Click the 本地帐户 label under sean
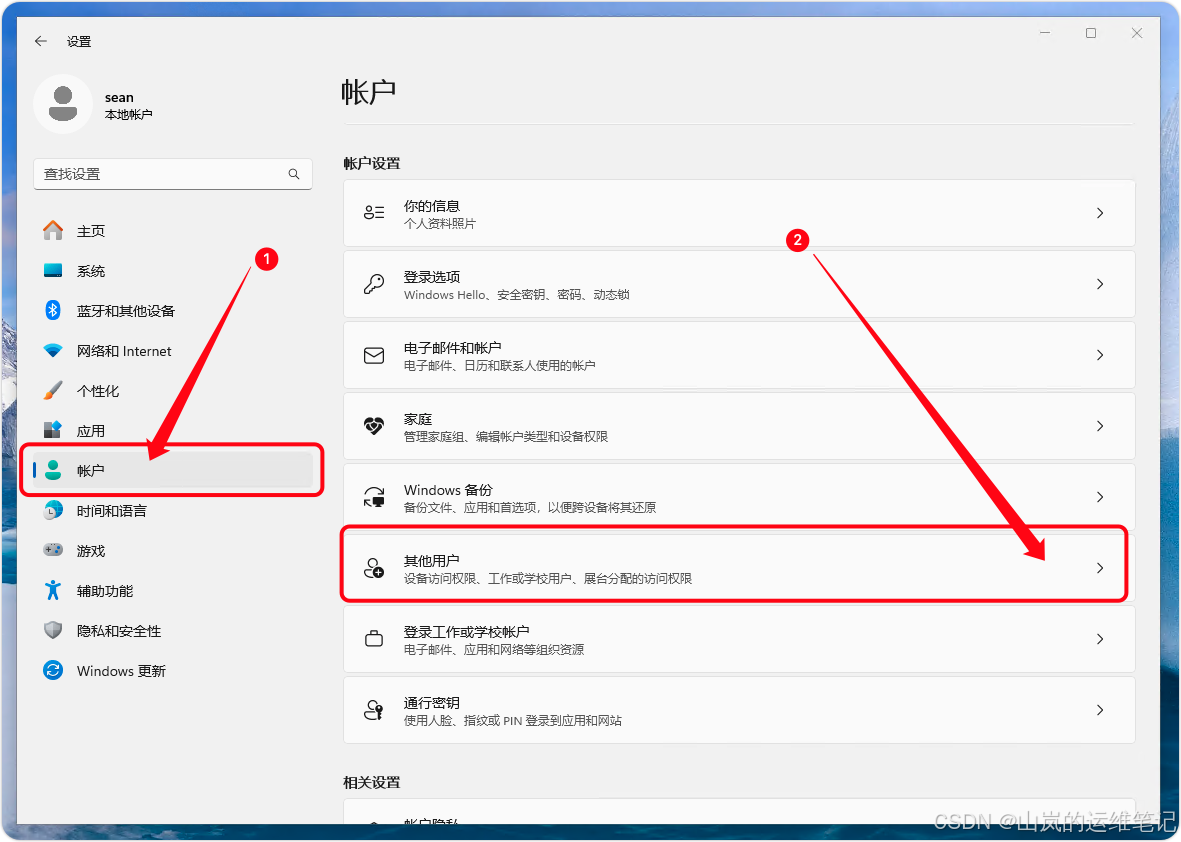The width and height of the screenshot is (1181, 842). [x=129, y=114]
